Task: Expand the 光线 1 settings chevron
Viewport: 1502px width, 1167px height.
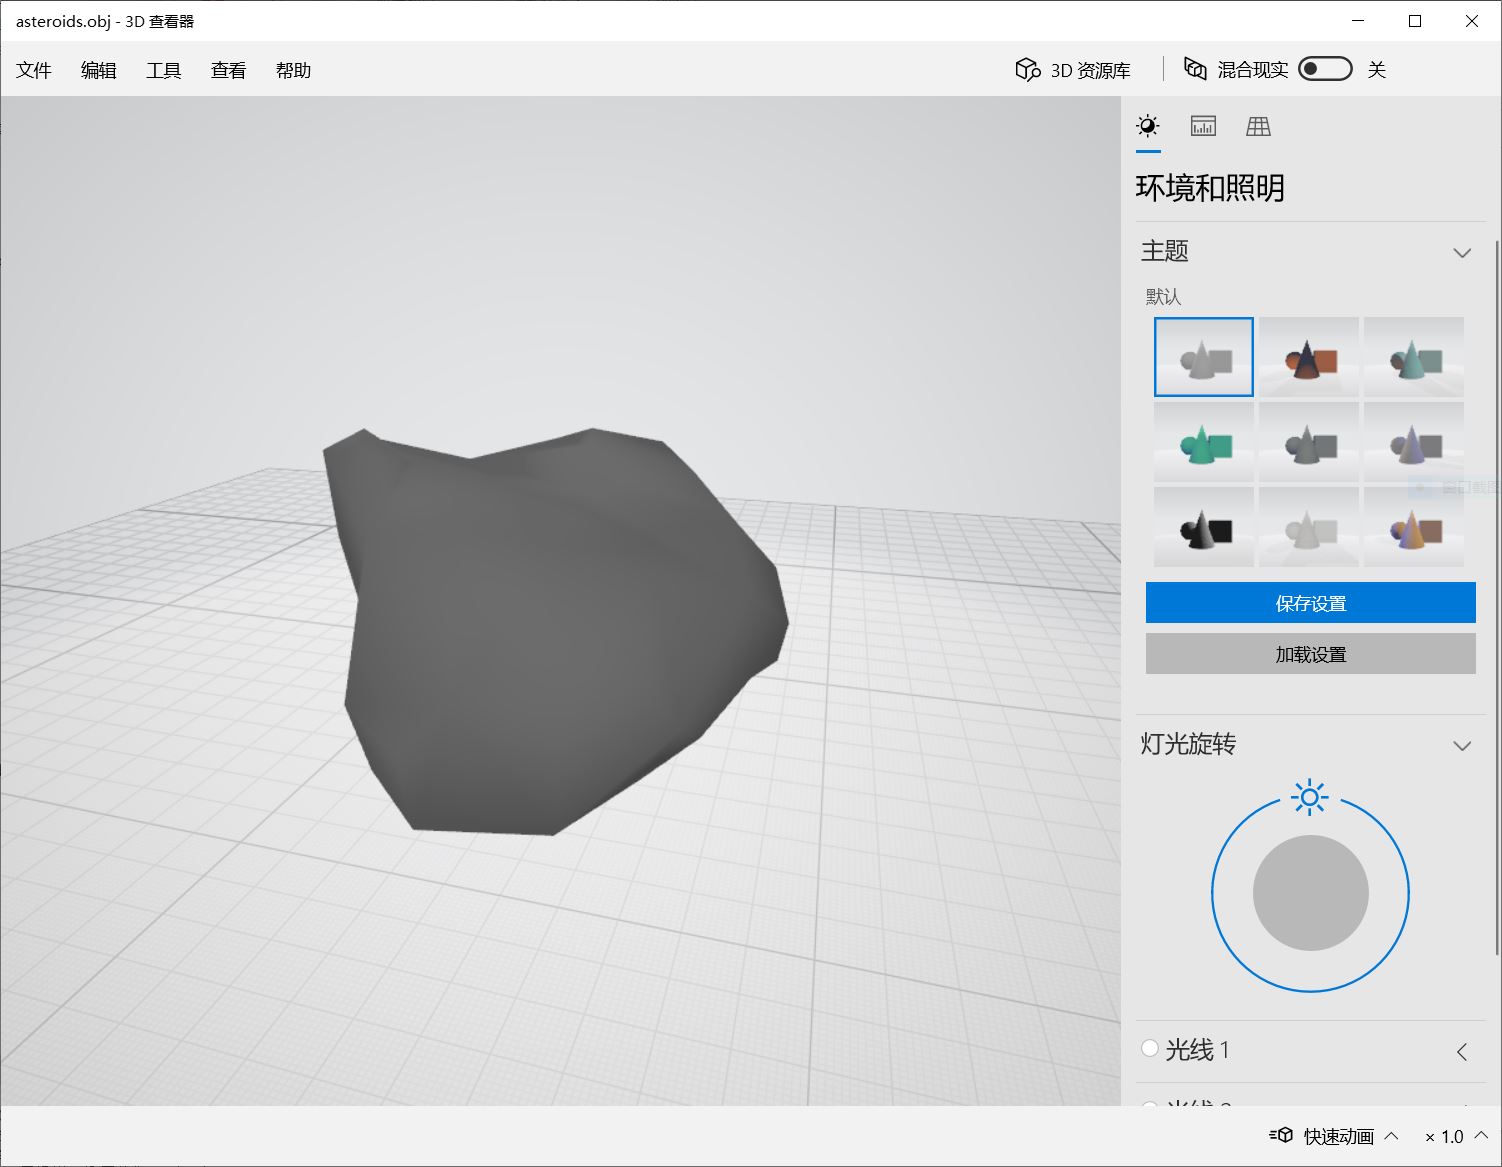Action: (1462, 1051)
